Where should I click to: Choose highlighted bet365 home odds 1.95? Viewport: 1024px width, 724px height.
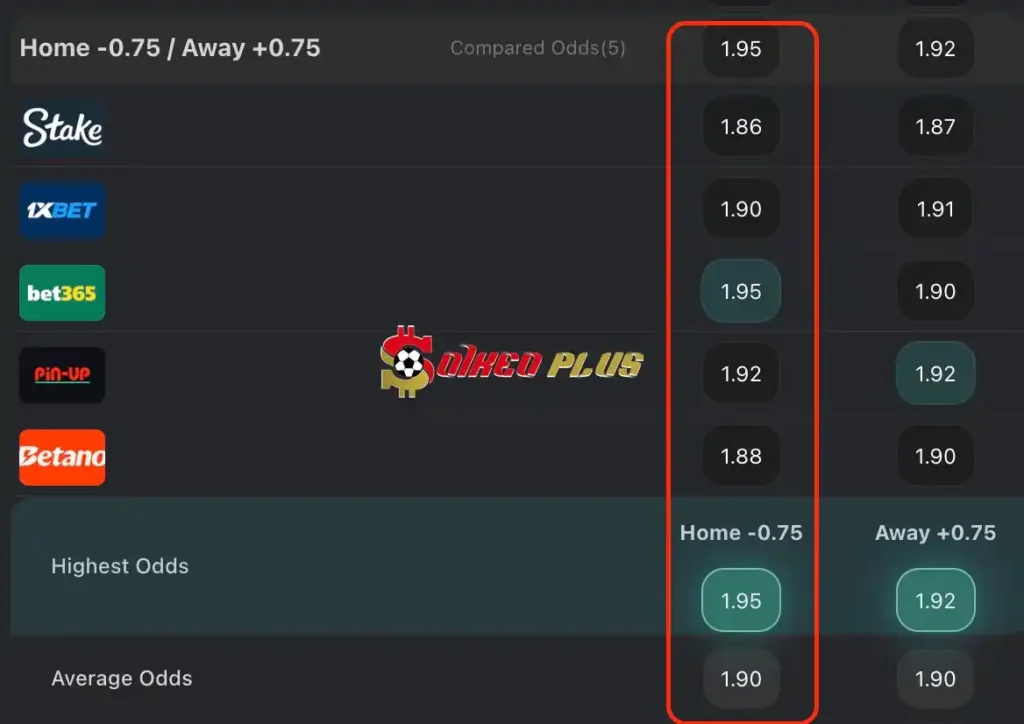click(x=741, y=291)
